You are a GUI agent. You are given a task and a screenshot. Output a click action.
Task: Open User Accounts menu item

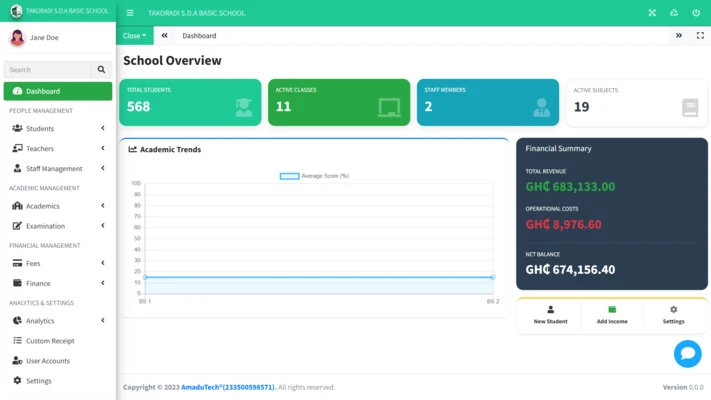point(58,361)
